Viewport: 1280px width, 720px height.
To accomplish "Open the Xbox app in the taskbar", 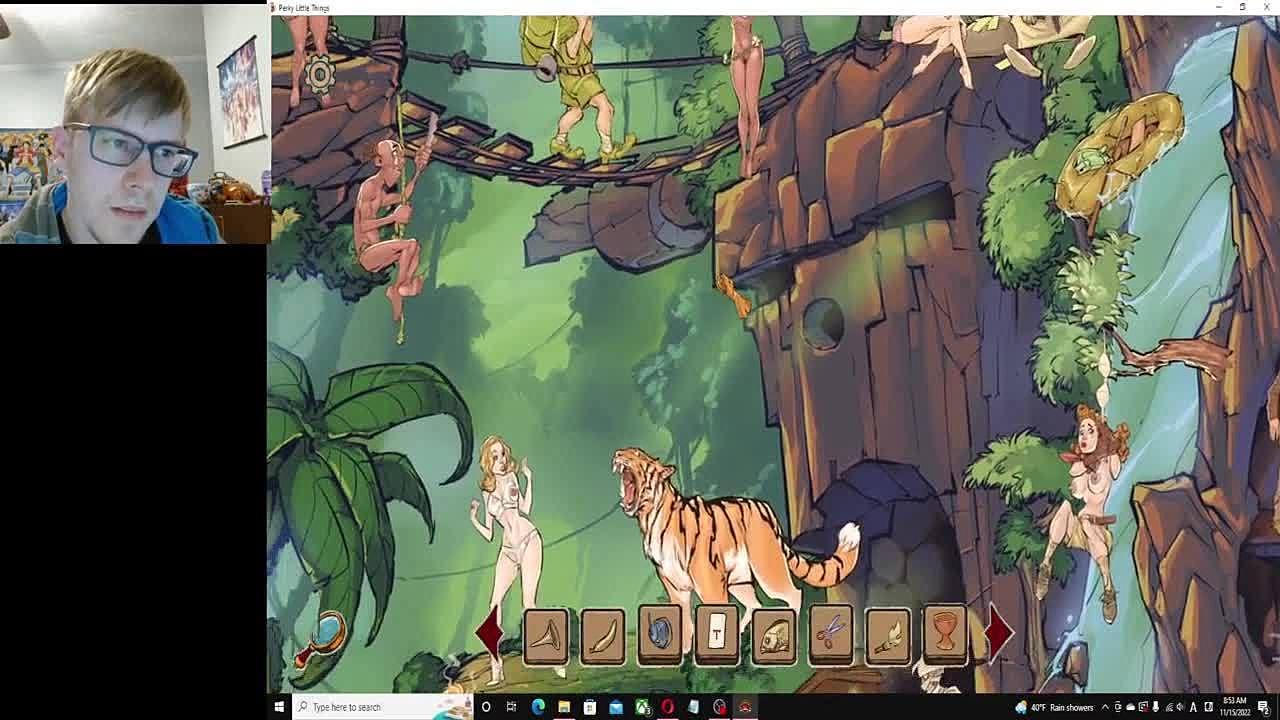I will pos(642,707).
